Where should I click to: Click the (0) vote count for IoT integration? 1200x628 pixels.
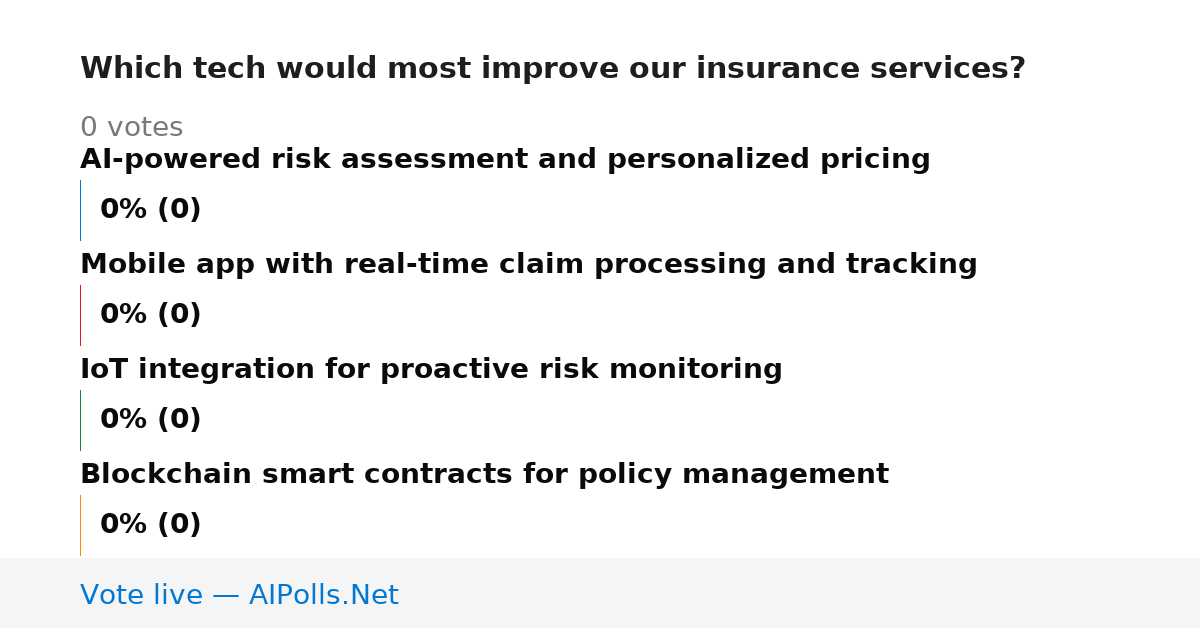(x=179, y=420)
